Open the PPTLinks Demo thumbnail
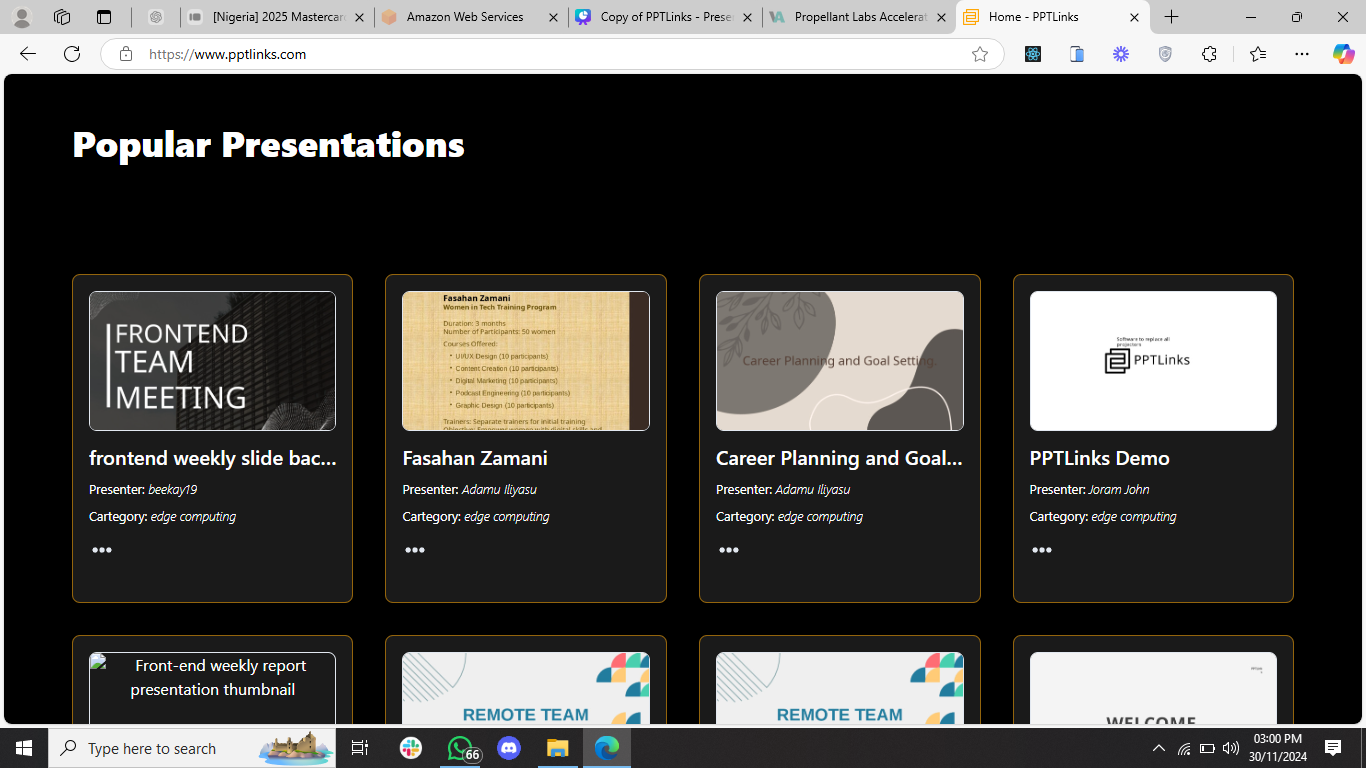This screenshot has width=1366, height=768. pyautogui.click(x=1153, y=361)
